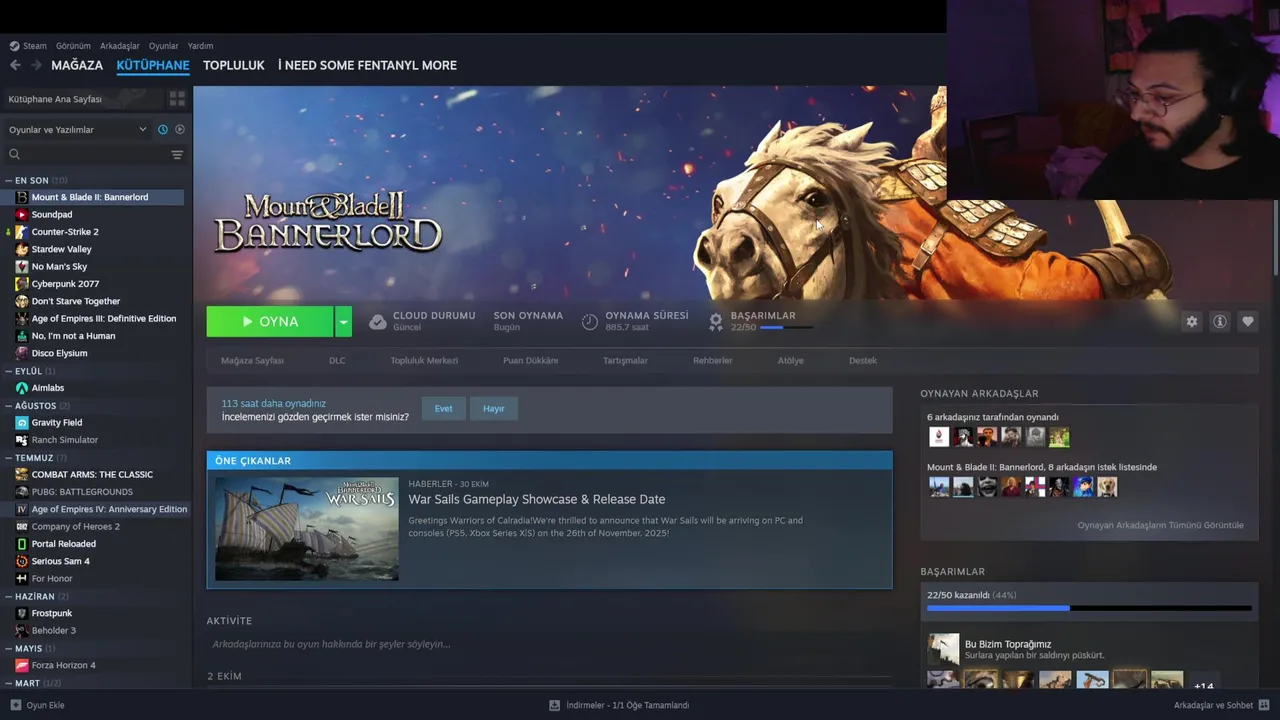Click Evet to review your review
1280x720 pixels.
click(x=443, y=408)
